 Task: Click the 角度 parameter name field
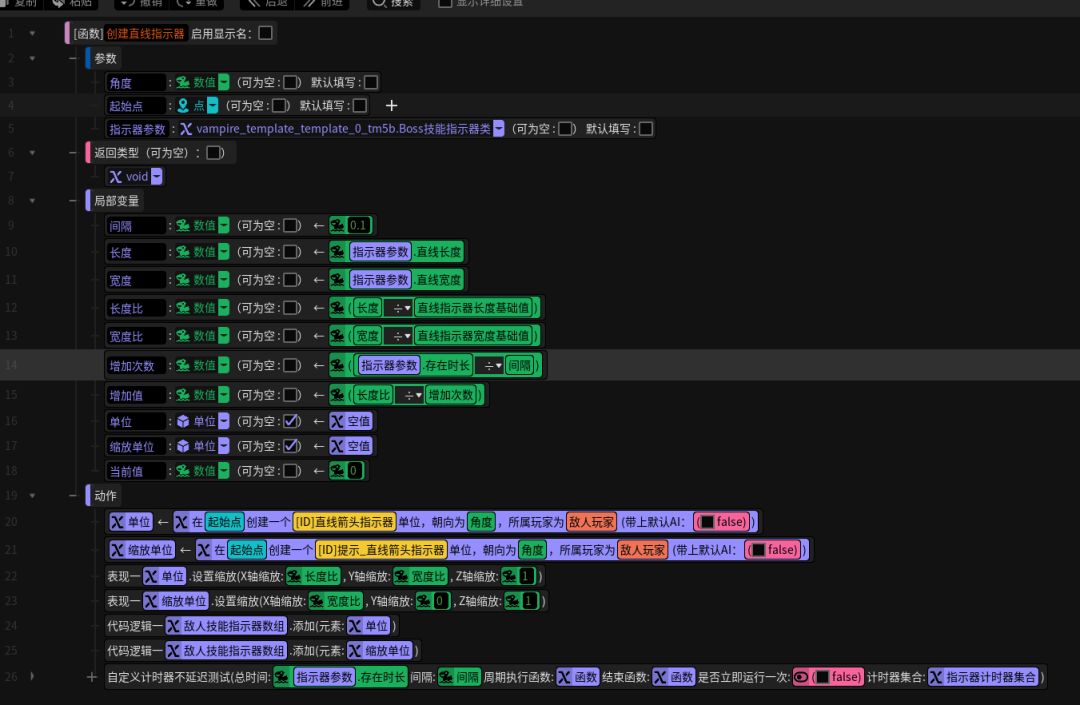point(136,83)
